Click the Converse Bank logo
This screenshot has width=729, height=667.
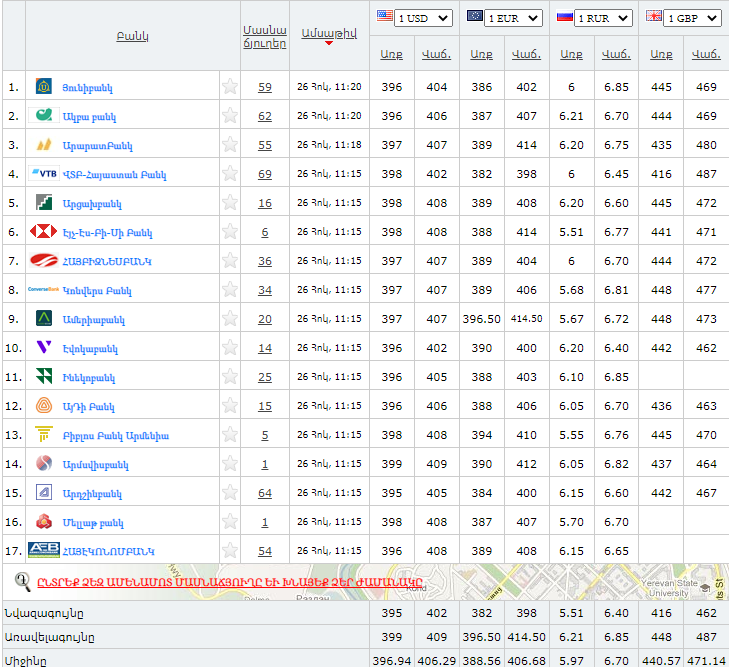[x=44, y=289]
